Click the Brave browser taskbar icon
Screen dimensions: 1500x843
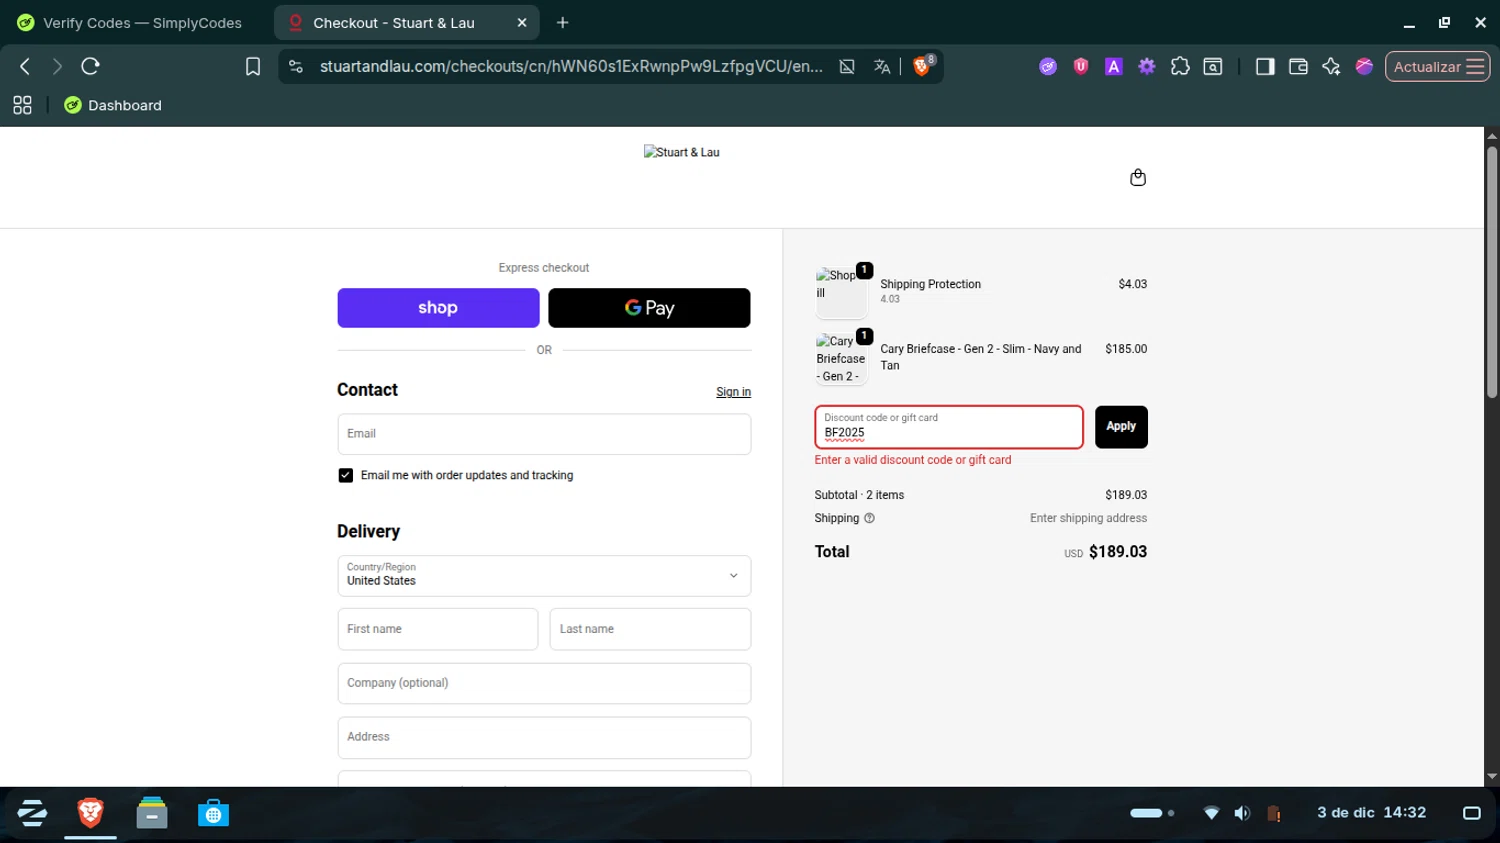[x=90, y=813]
